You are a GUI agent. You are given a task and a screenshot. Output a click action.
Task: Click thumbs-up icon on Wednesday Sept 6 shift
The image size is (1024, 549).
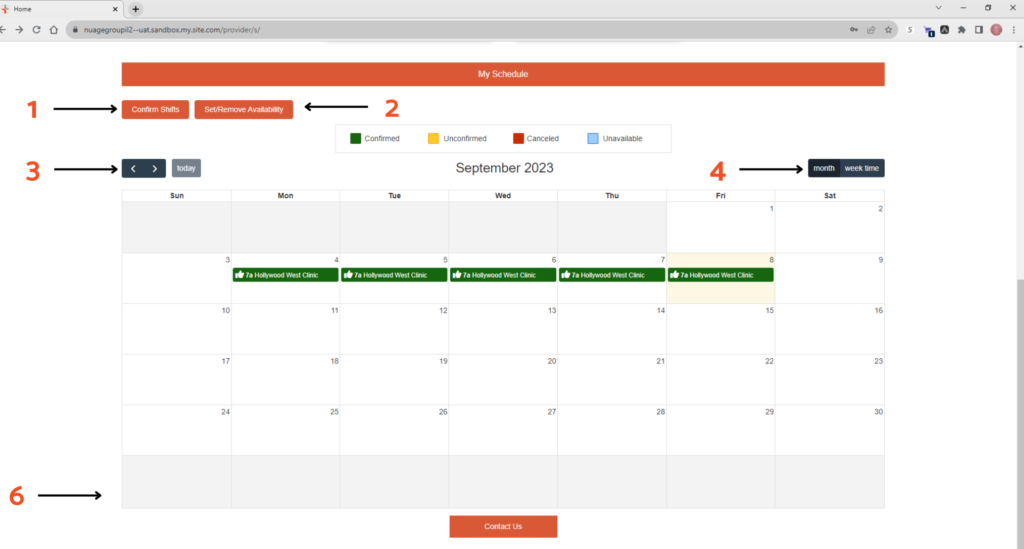tap(457, 275)
